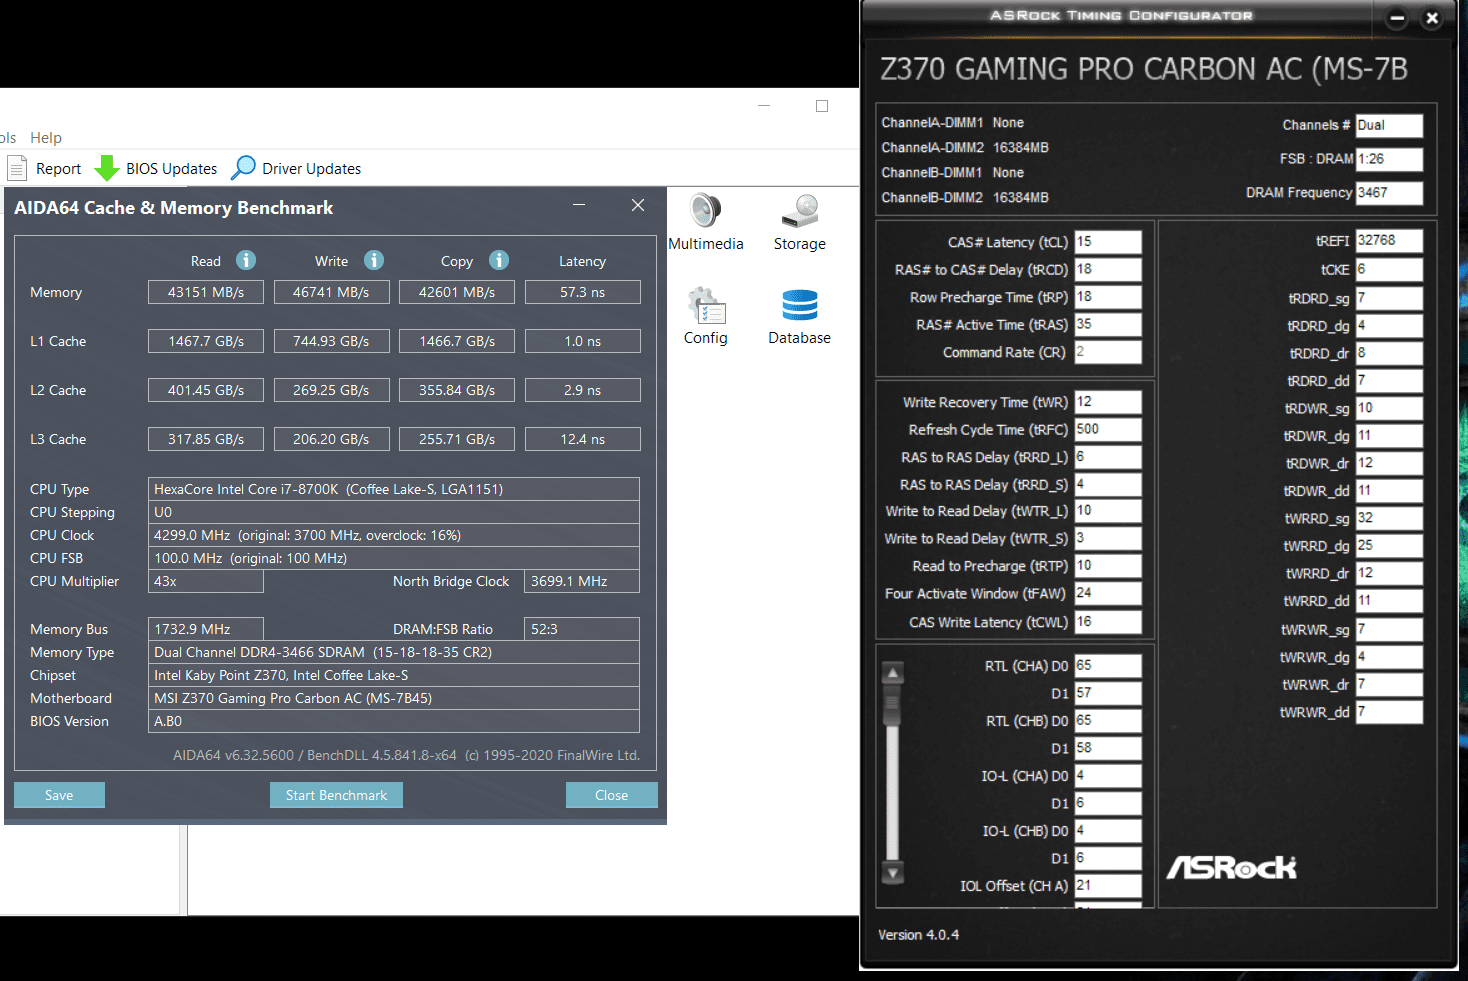1468x981 pixels.
Task: Open the Help menu
Action: tap(46, 138)
